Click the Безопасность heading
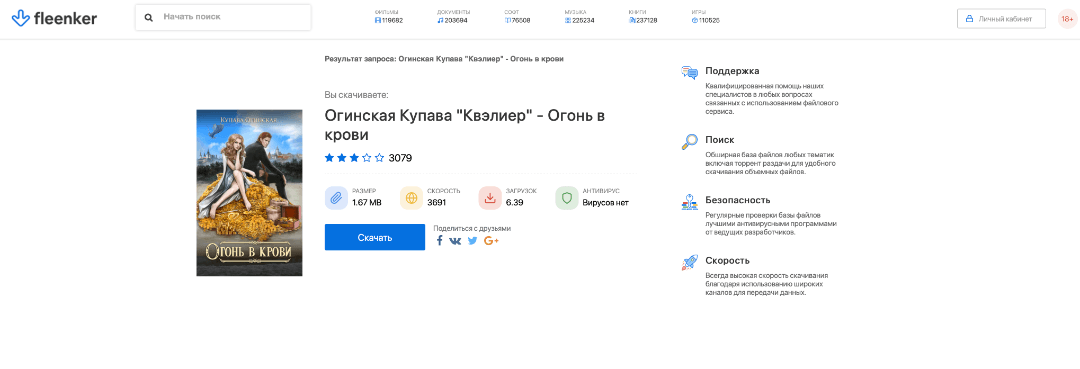 (738, 200)
